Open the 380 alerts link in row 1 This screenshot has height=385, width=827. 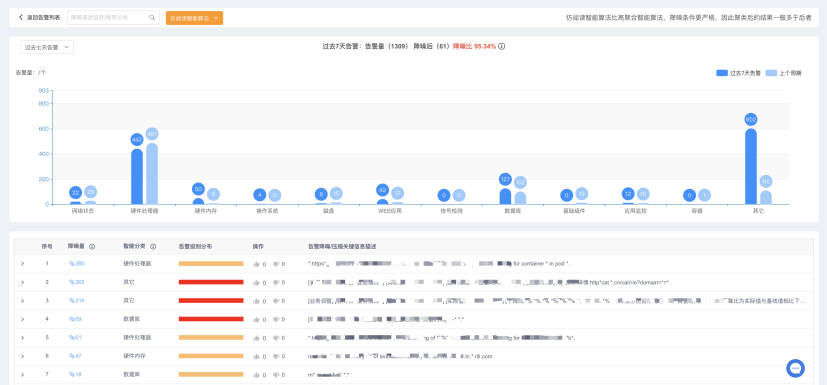tap(76, 264)
